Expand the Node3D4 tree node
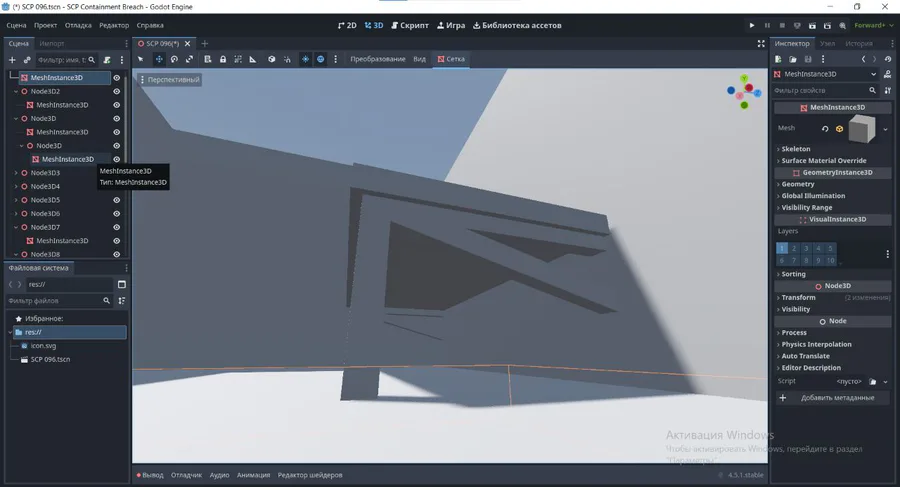This screenshot has height=487, width=900. coord(16,187)
